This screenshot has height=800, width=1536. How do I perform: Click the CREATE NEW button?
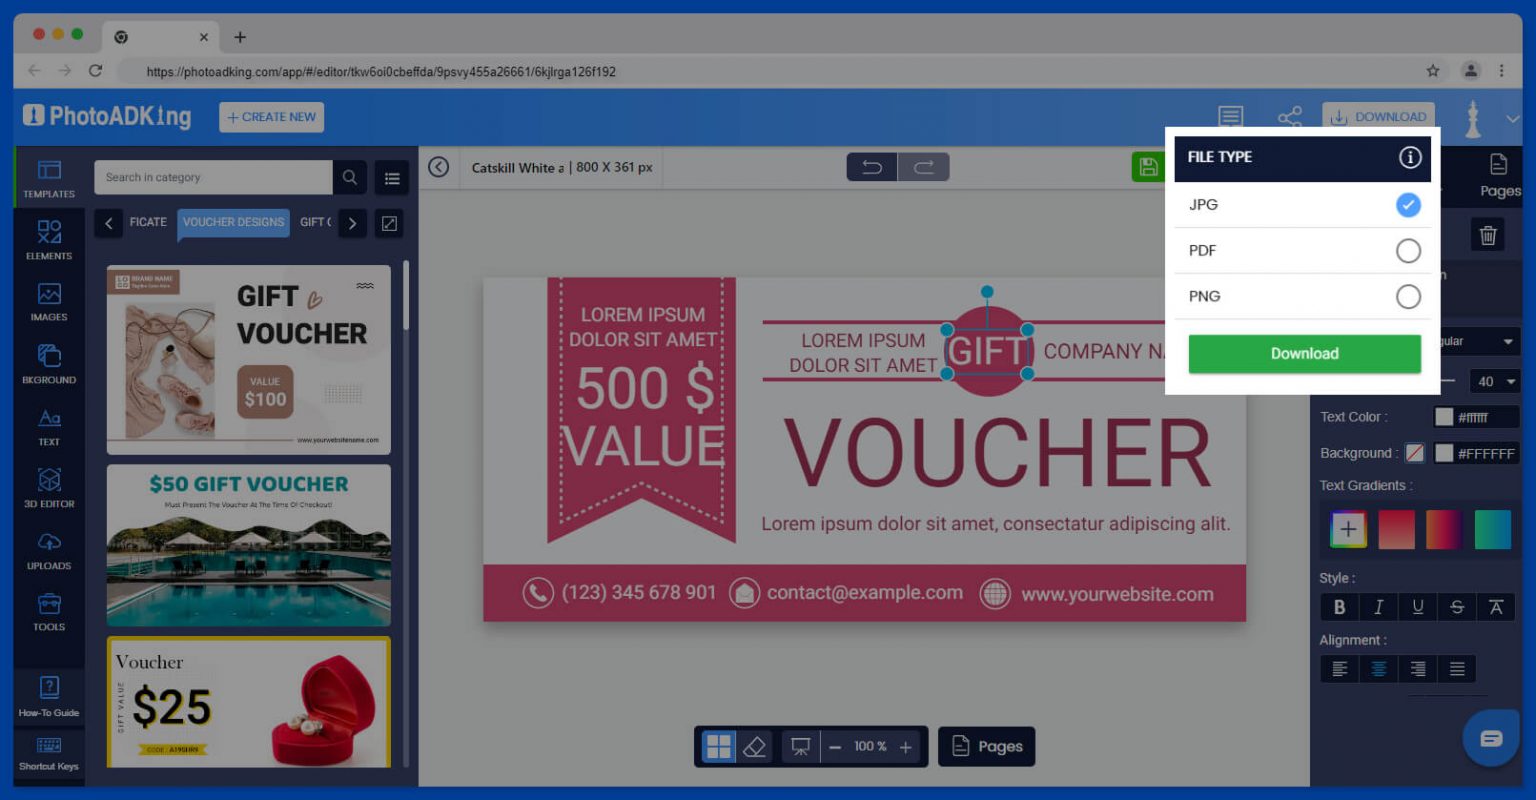(271, 117)
